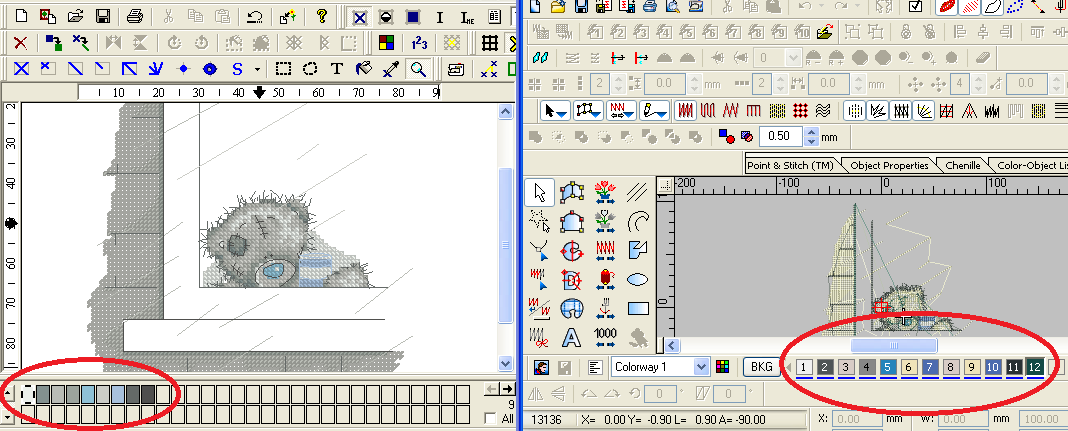Open a file with the folder icon in left window
The height and width of the screenshot is (431, 1068).
(75, 16)
